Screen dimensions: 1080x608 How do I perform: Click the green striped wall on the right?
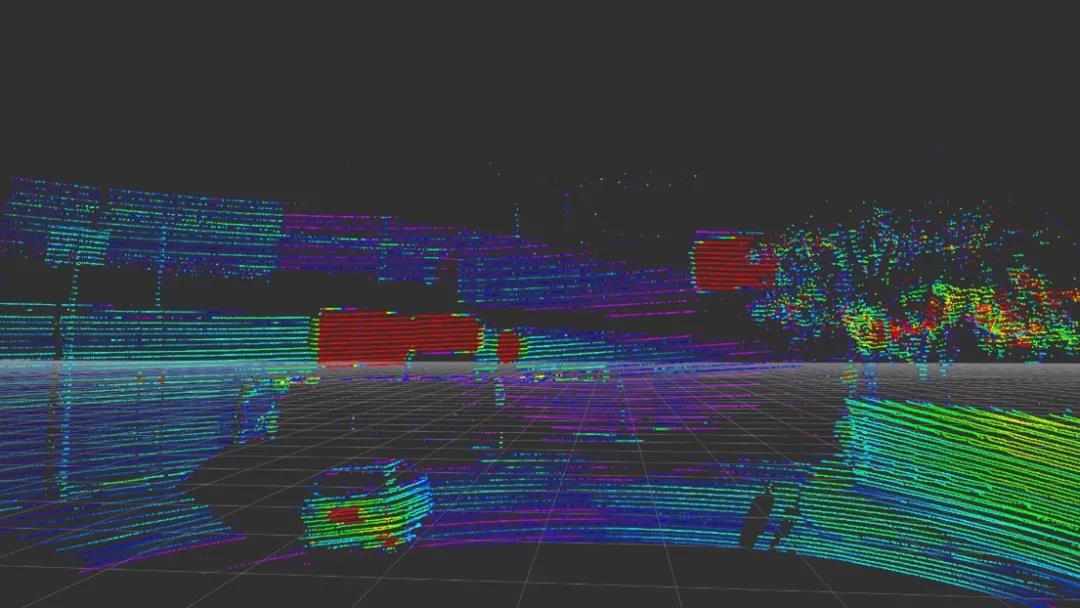pos(964,482)
